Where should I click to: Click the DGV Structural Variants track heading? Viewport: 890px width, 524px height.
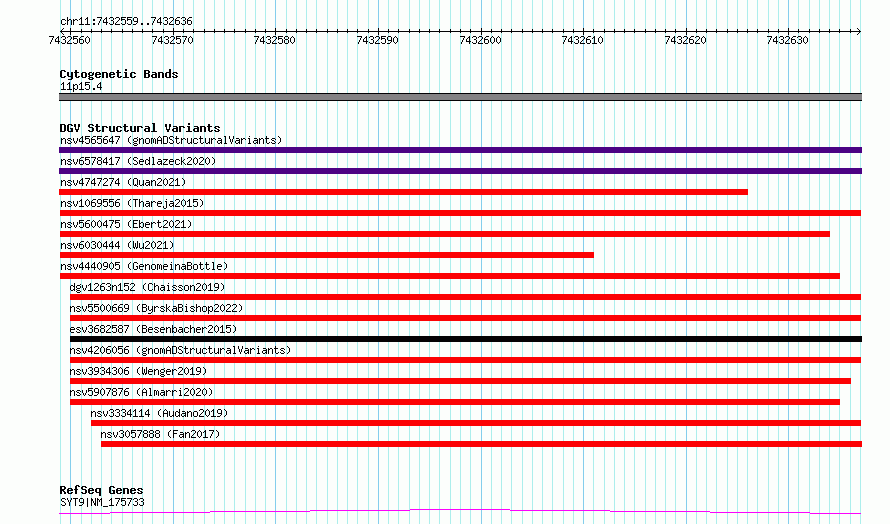click(x=140, y=128)
